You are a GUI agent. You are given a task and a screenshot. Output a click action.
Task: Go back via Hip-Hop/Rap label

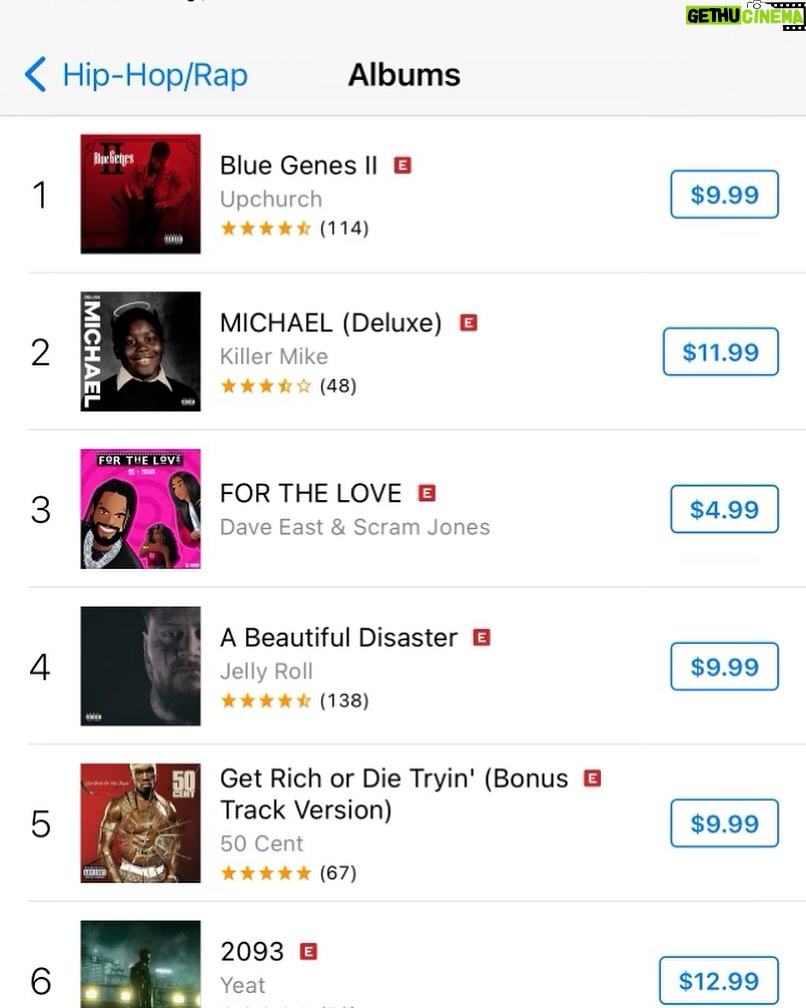pyautogui.click(x=155, y=75)
